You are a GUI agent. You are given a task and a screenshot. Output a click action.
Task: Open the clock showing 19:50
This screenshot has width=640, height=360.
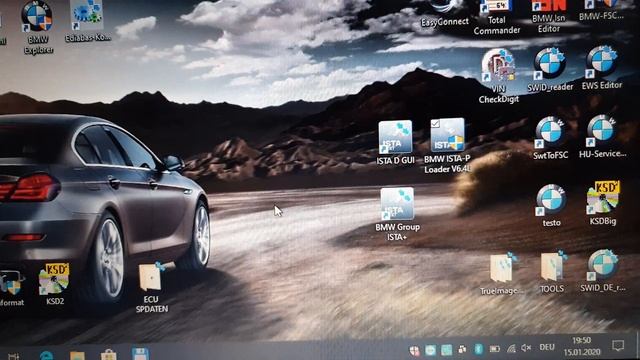point(582,346)
